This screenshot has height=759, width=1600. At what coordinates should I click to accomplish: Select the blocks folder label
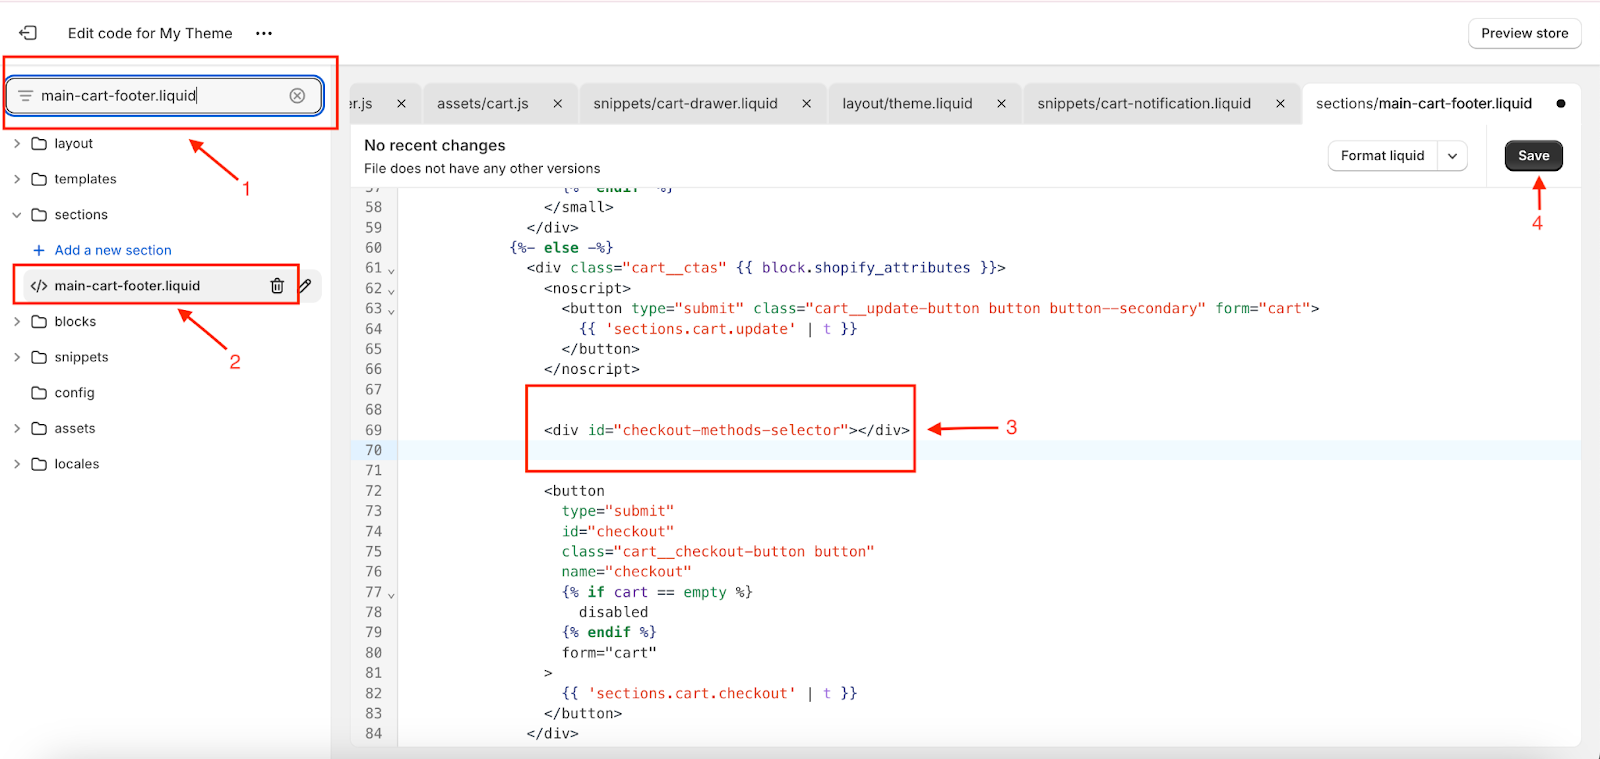(75, 322)
